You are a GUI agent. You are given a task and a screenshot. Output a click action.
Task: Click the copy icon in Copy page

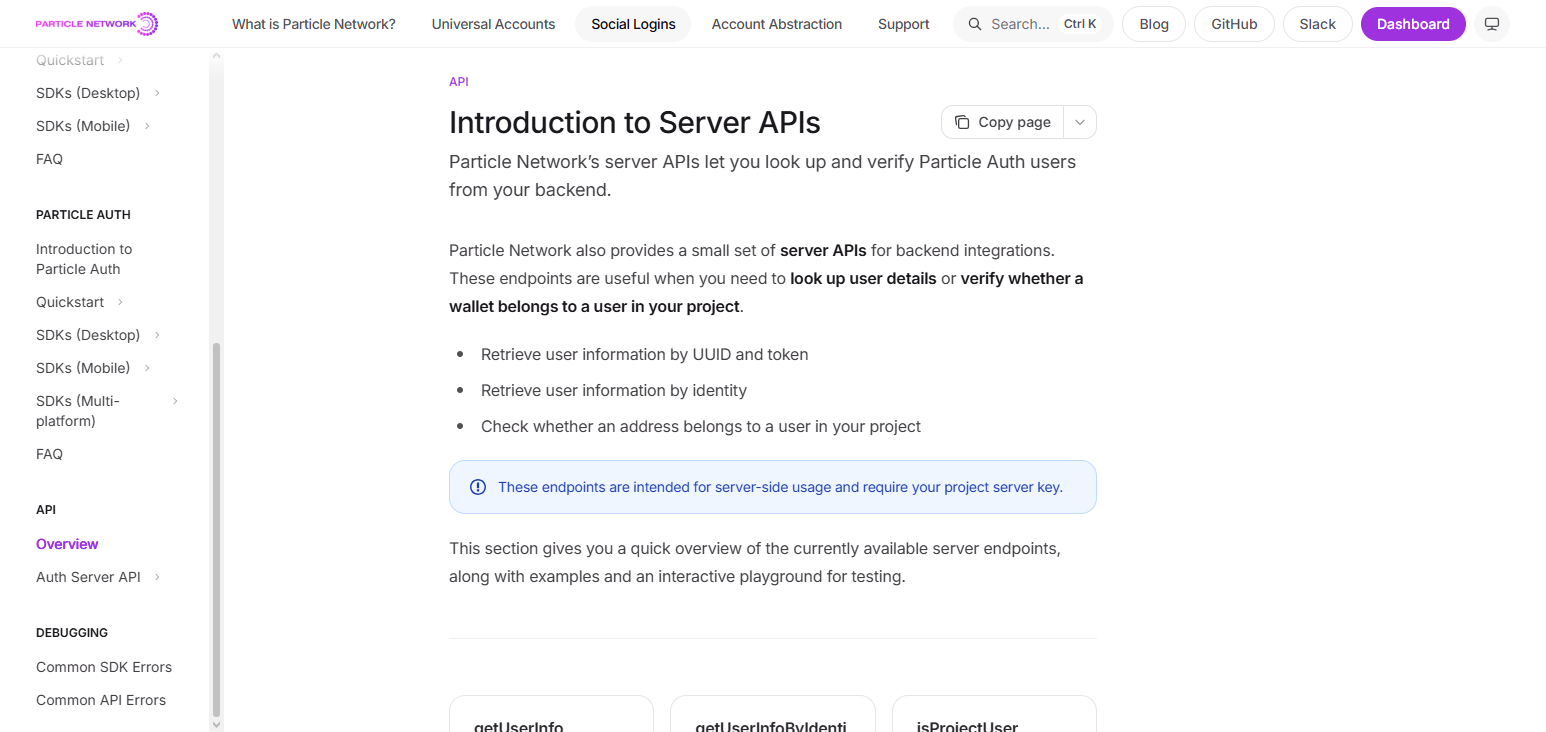(x=962, y=122)
